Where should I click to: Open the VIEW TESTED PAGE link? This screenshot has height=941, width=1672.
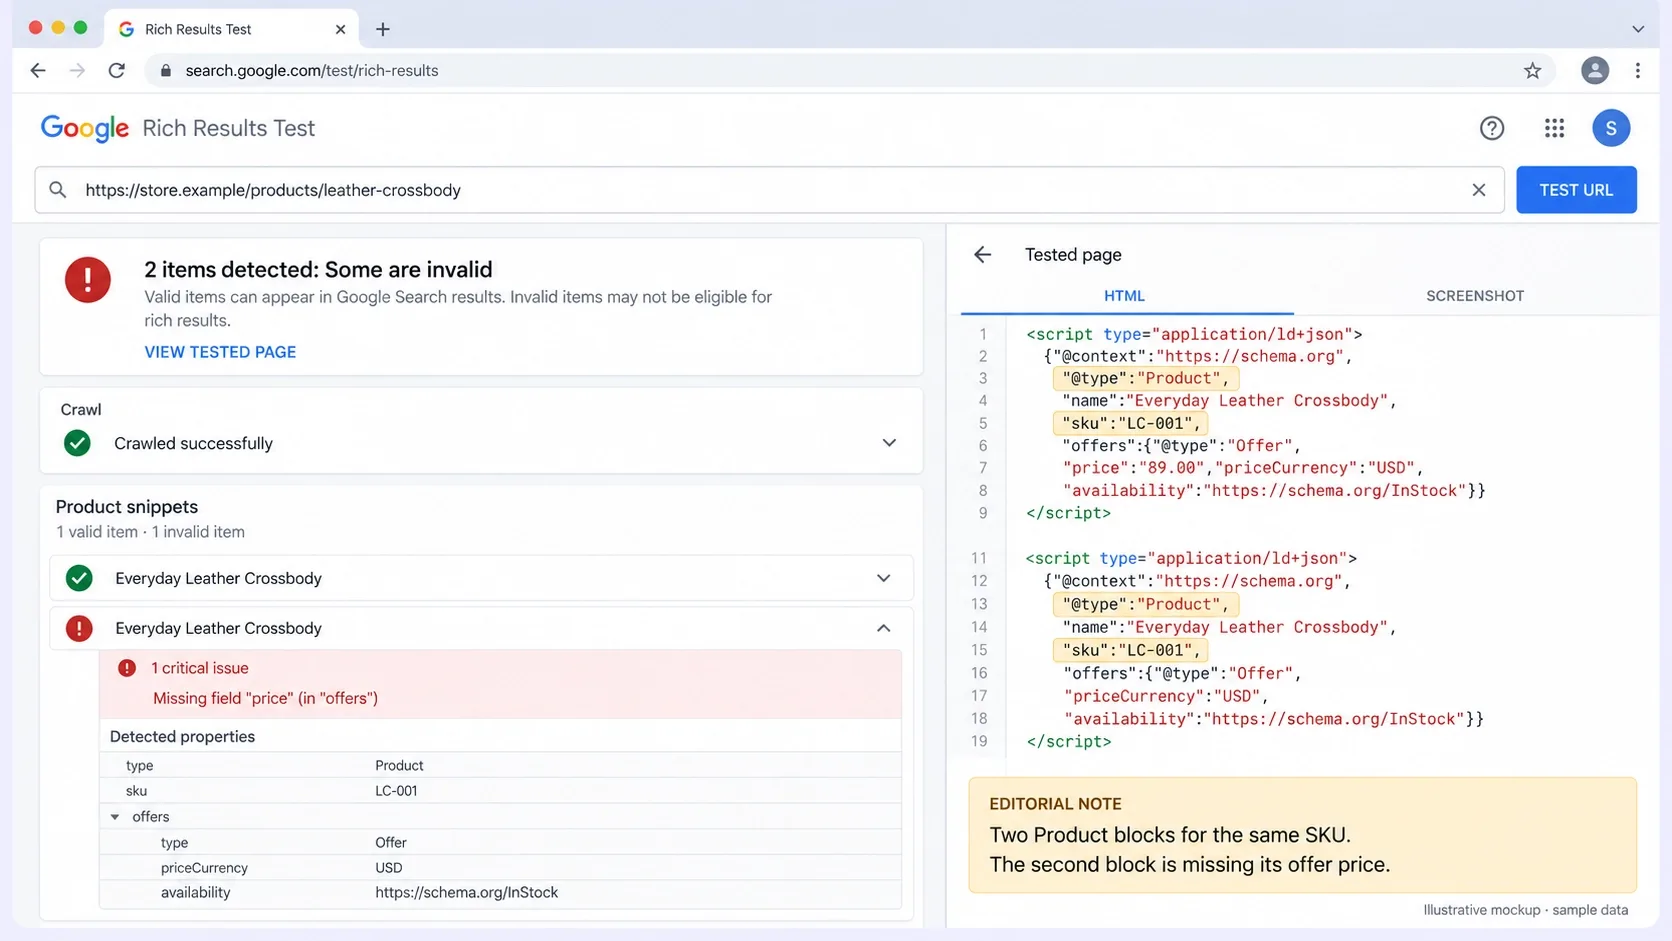coord(220,352)
